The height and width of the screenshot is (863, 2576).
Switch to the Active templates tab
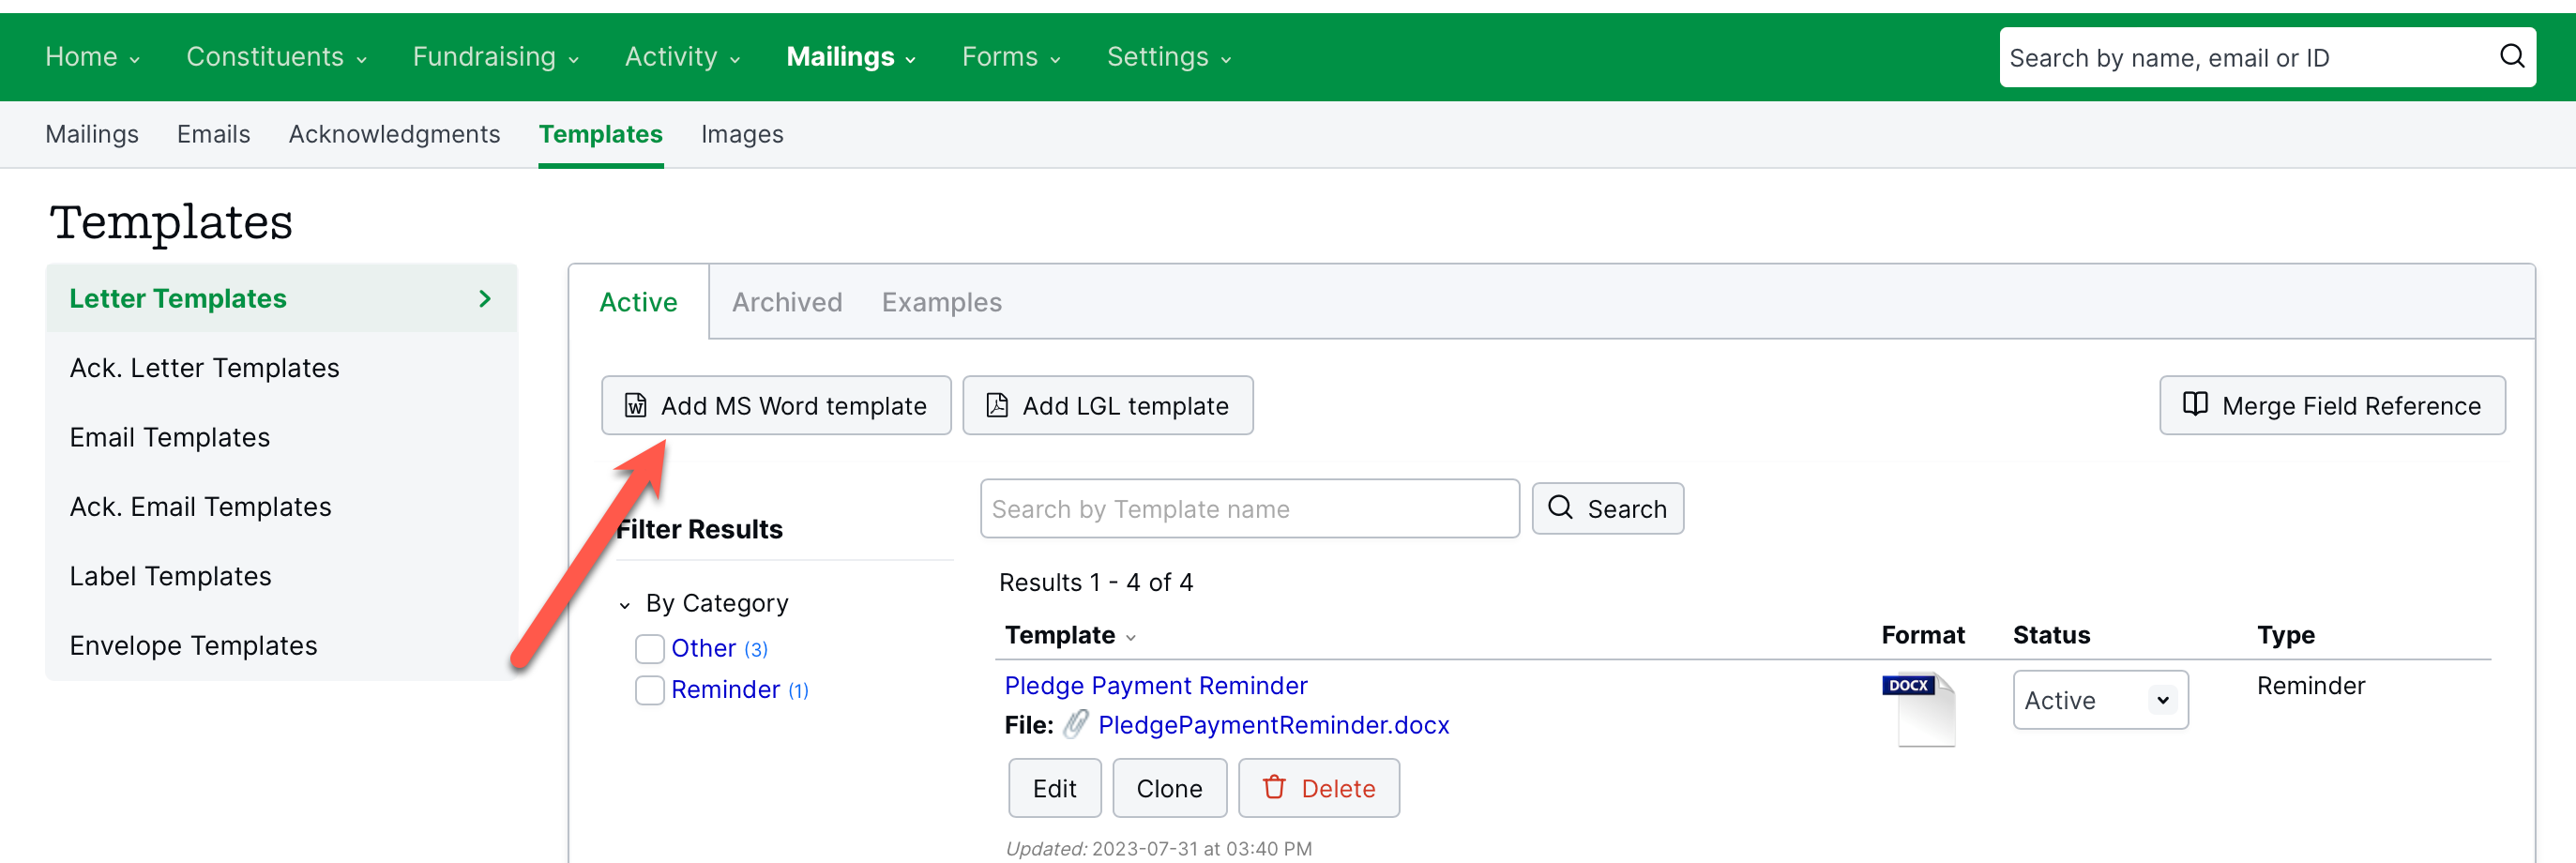[x=638, y=302]
